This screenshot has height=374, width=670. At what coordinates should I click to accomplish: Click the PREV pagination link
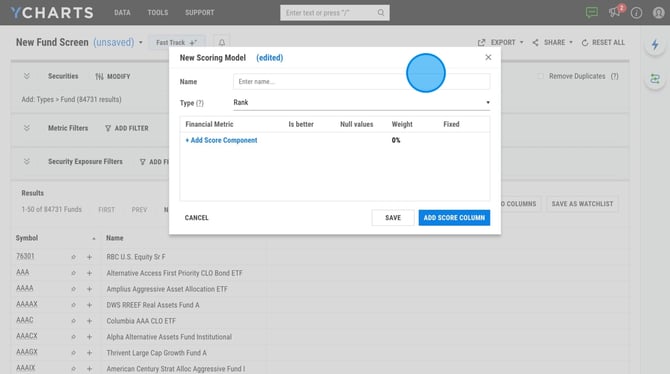(139, 209)
